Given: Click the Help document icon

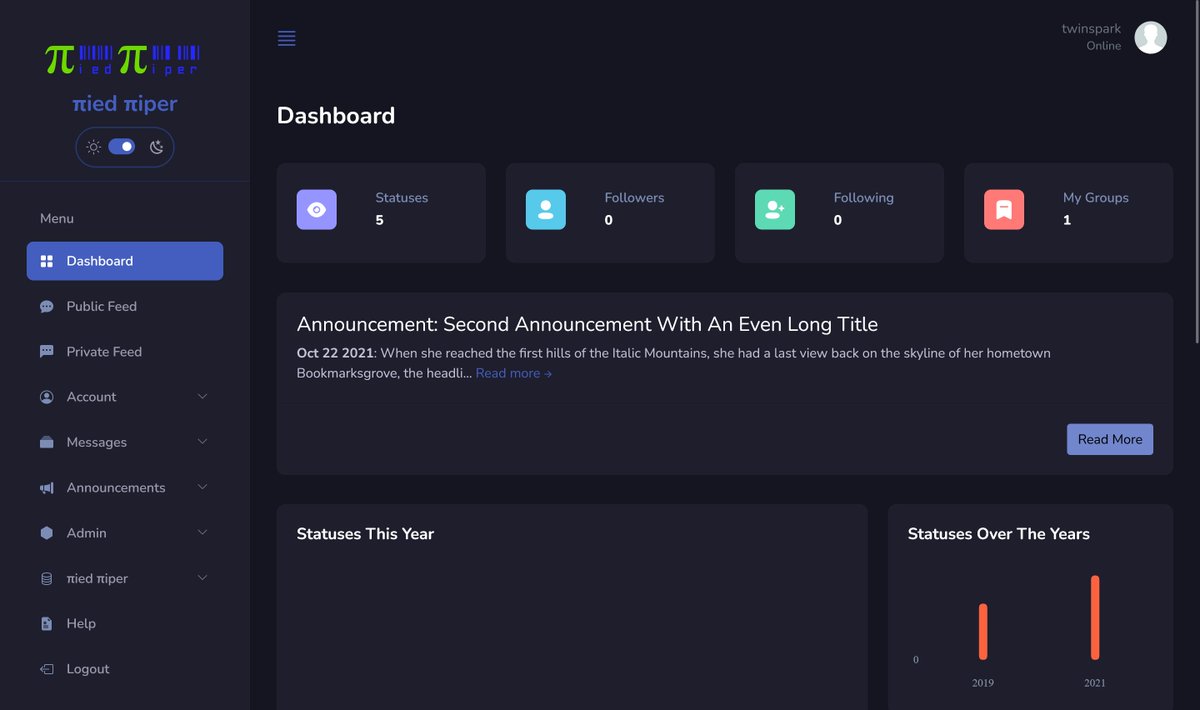Looking at the screenshot, I should 46,624.
